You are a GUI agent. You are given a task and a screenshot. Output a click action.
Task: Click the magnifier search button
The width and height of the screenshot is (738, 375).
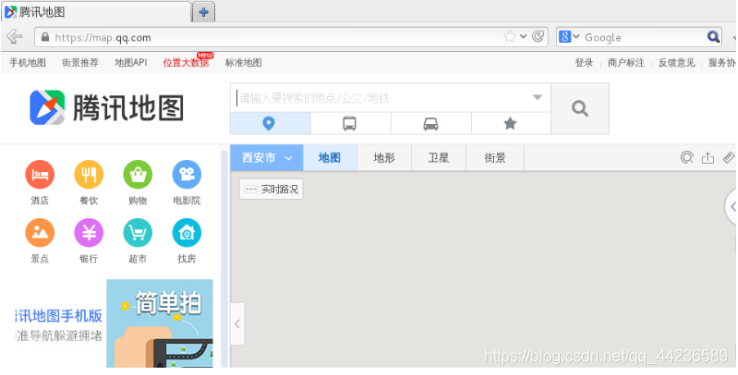[580, 109]
